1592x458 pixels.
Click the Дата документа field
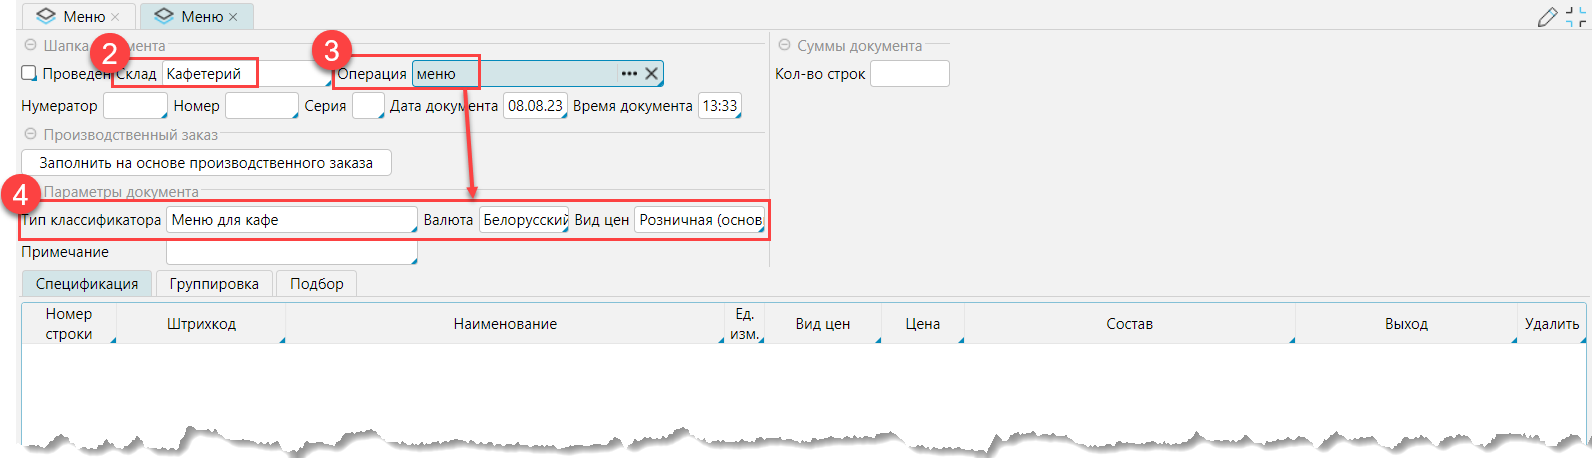(535, 106)
